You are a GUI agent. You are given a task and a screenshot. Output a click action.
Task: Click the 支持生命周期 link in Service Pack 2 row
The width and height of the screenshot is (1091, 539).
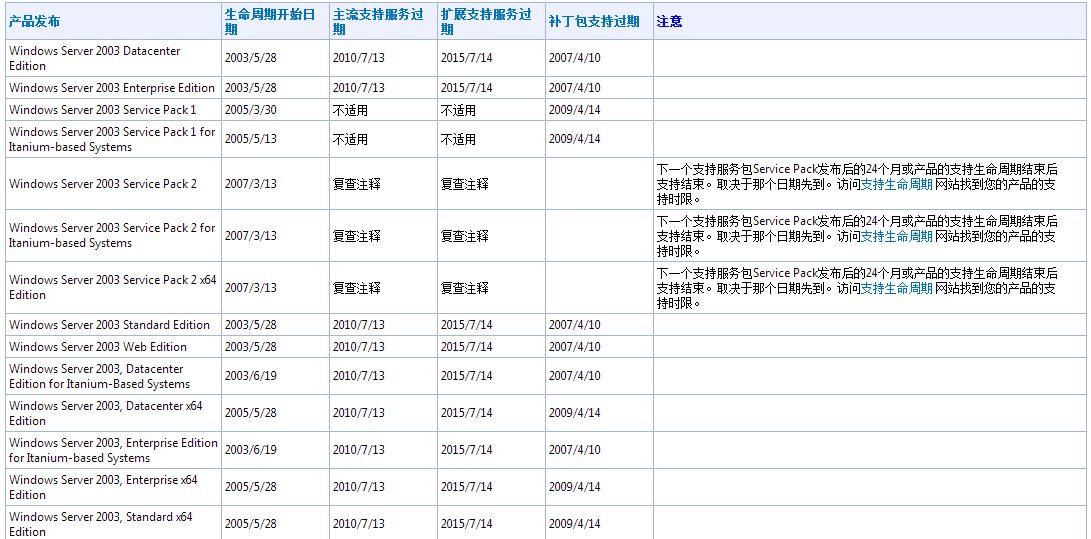[x=897, y=184]
